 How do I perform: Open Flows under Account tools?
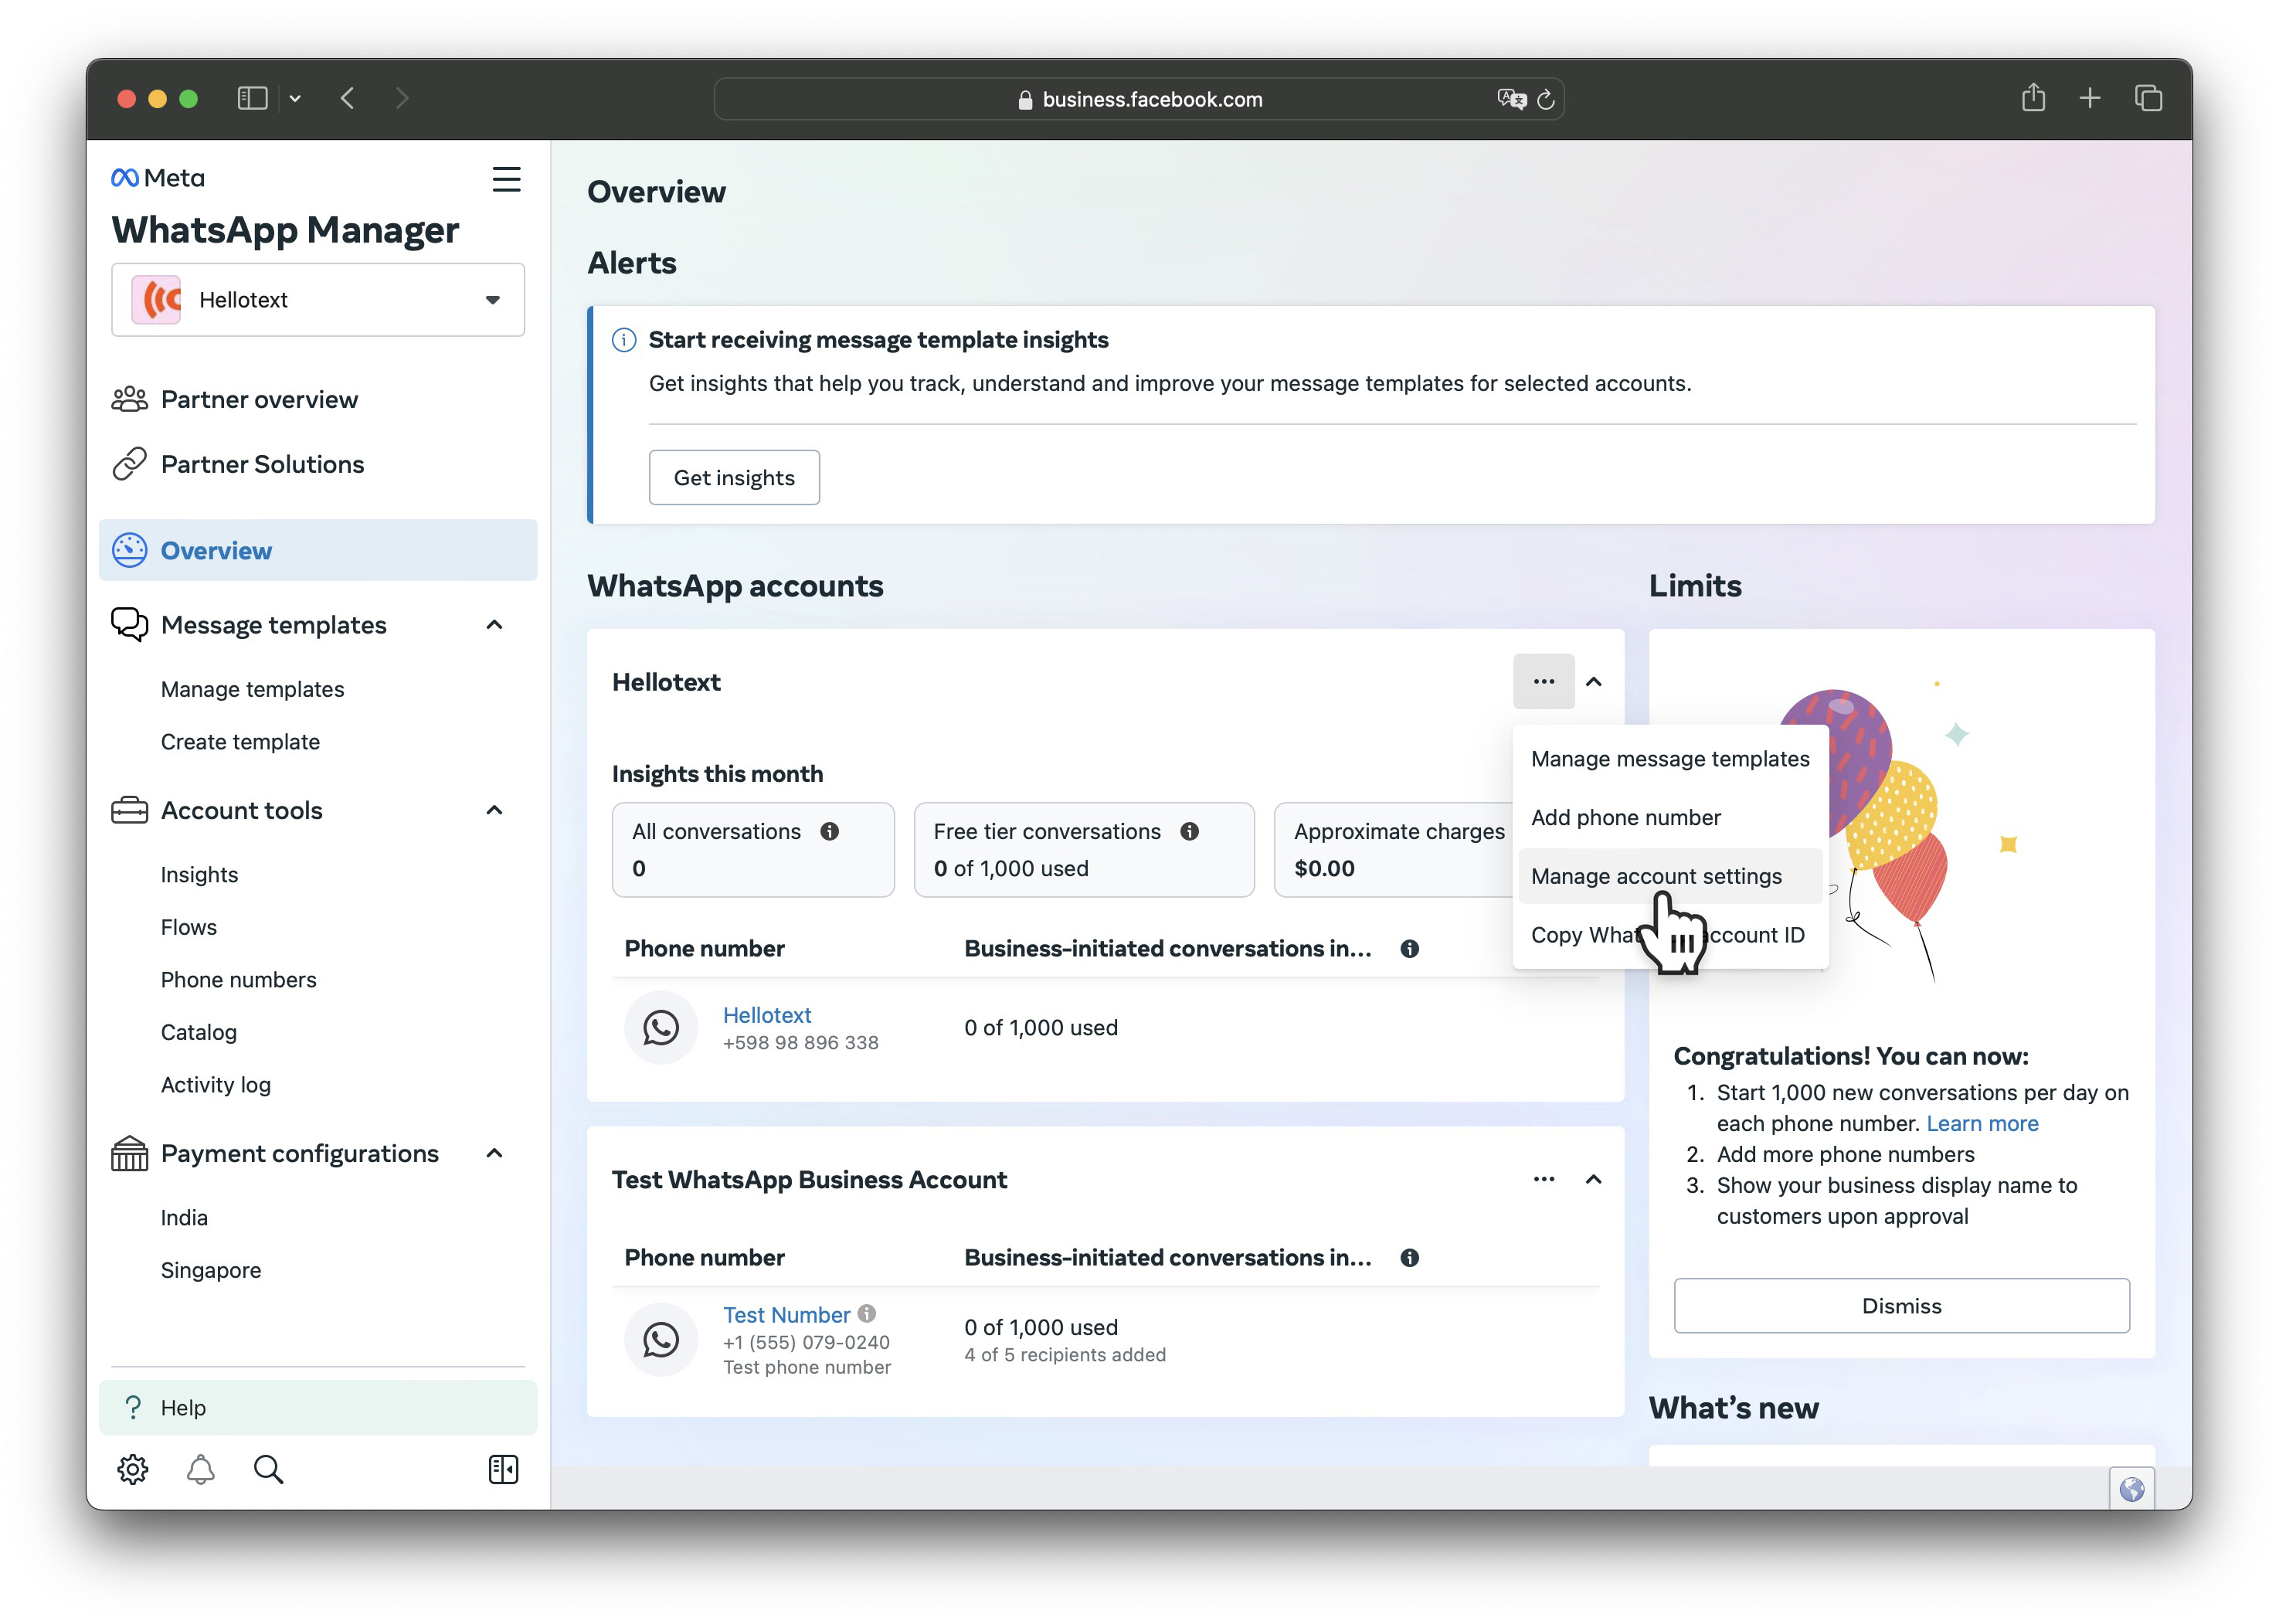coord(188,927)
